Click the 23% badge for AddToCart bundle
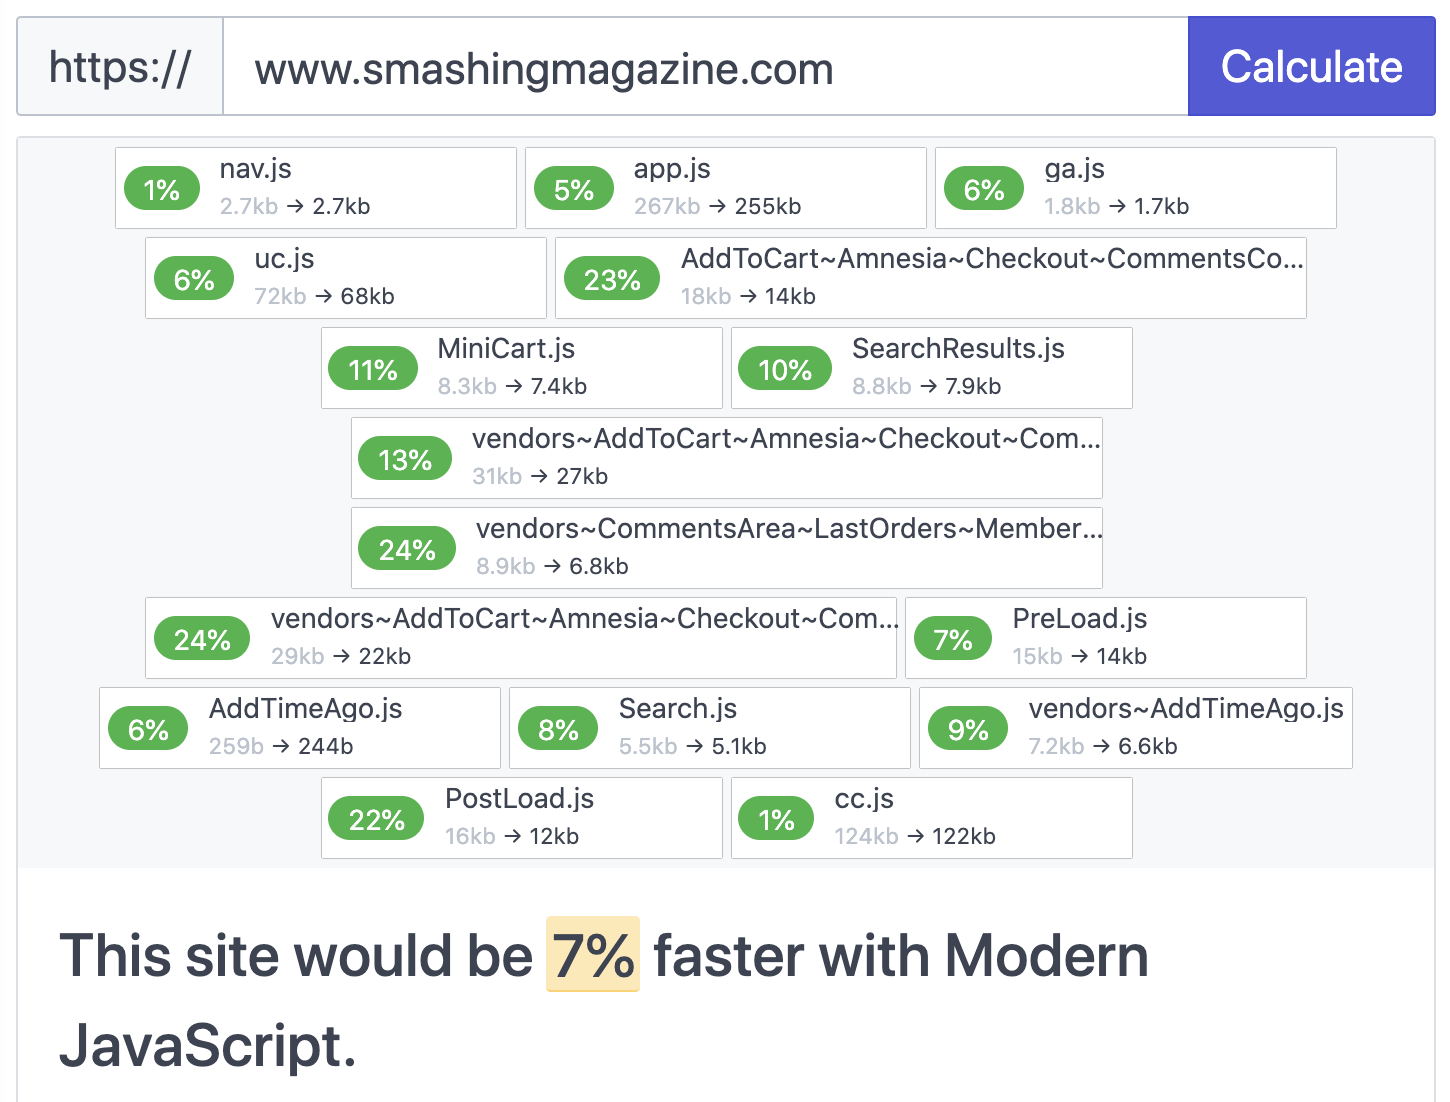The height and width of the screenshot is (1102, 1450). pyautogui.click(x=612, y=279)
